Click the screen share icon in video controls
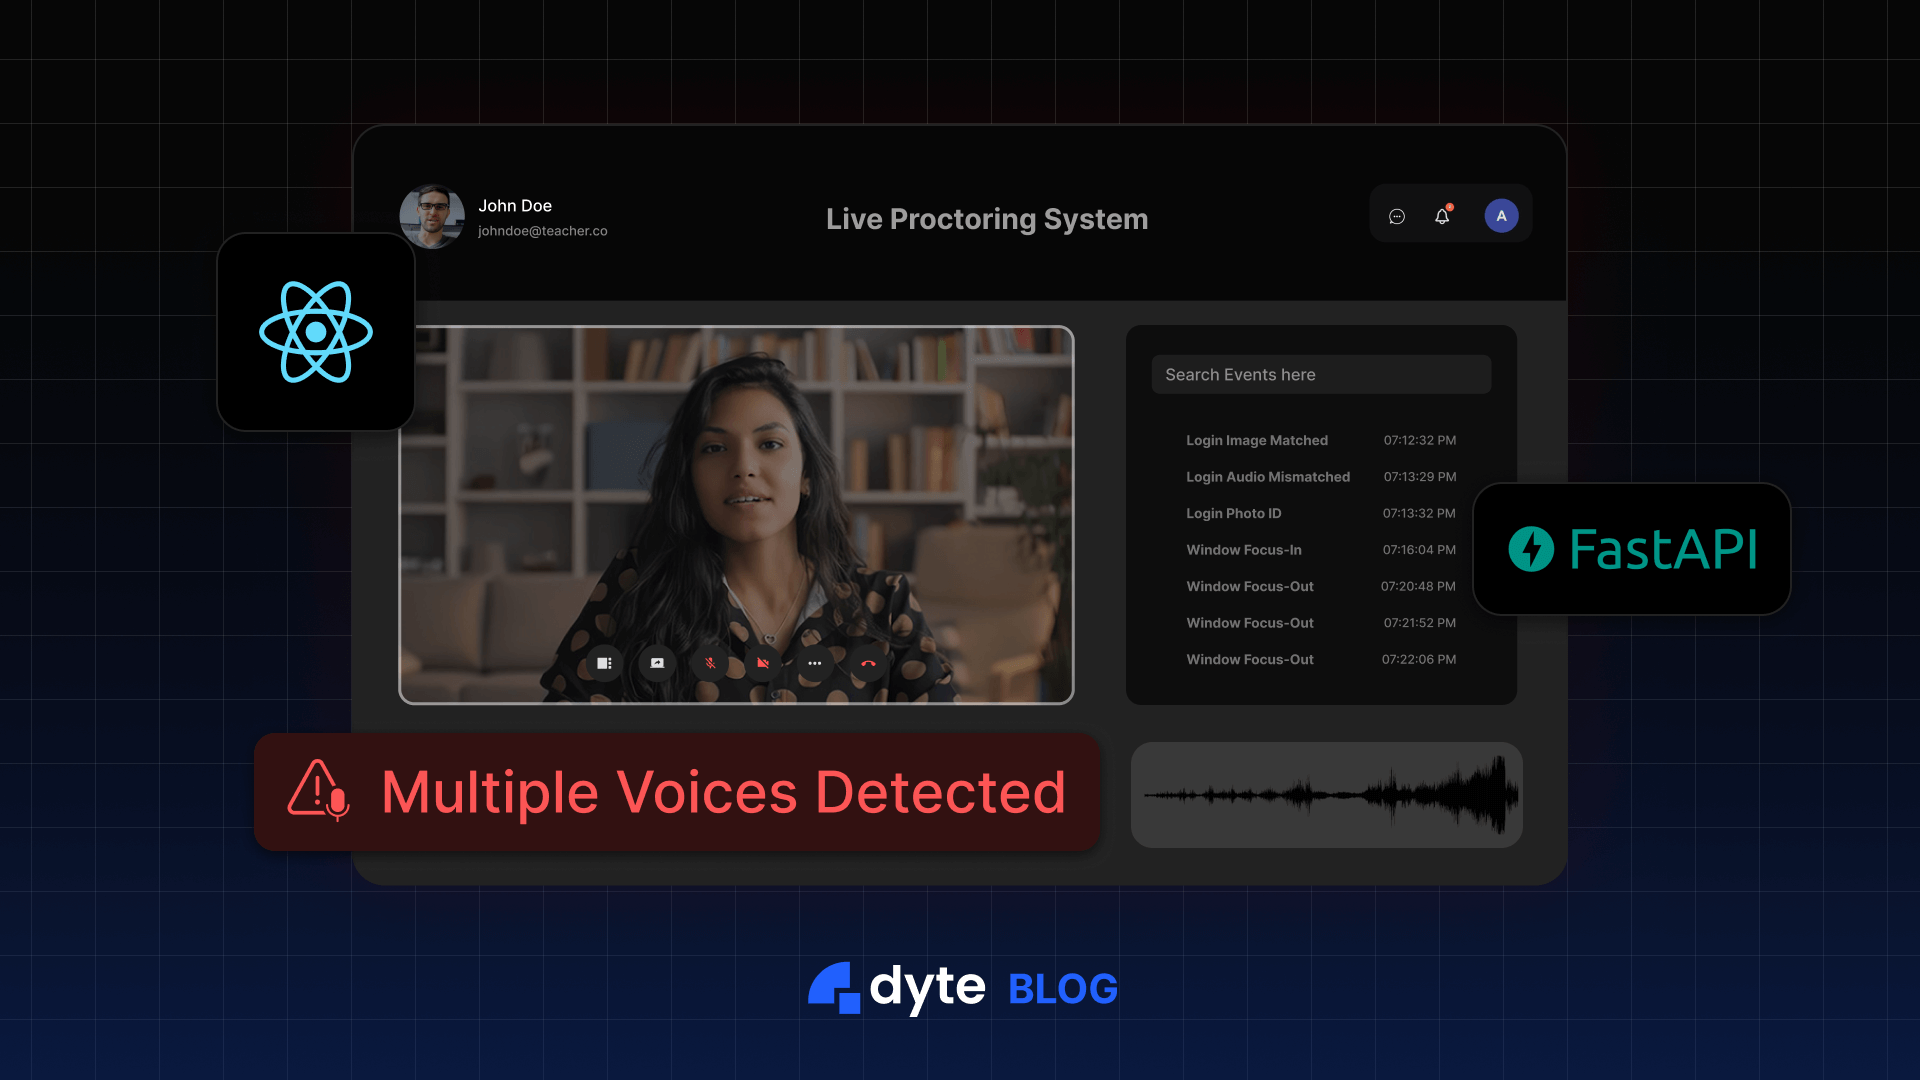Viewport: 1920px width, 1080px height. (657, 663)
